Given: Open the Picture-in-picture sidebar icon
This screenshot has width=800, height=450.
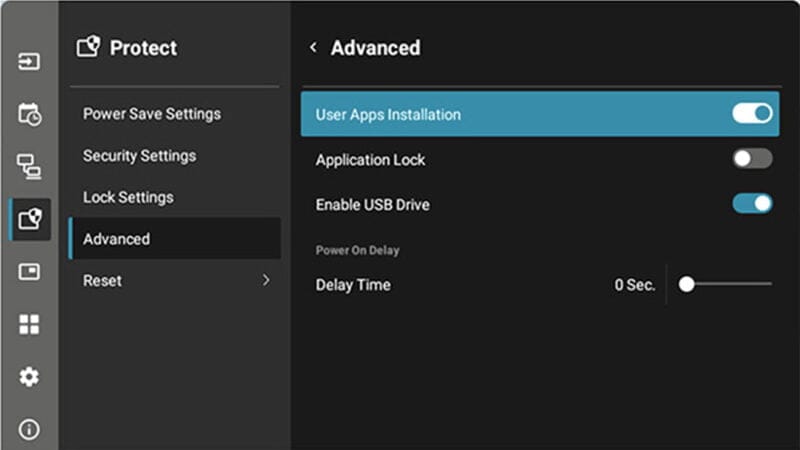Looking at the screenshot, I should click(x=29, y=272).
